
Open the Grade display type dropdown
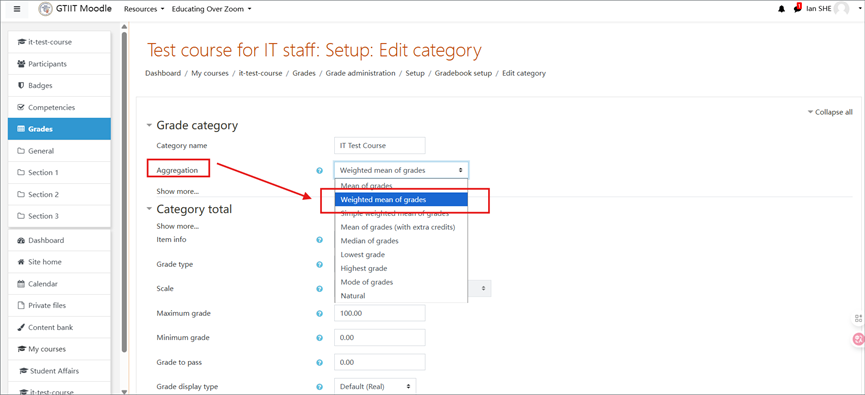(x=375, y=386)
